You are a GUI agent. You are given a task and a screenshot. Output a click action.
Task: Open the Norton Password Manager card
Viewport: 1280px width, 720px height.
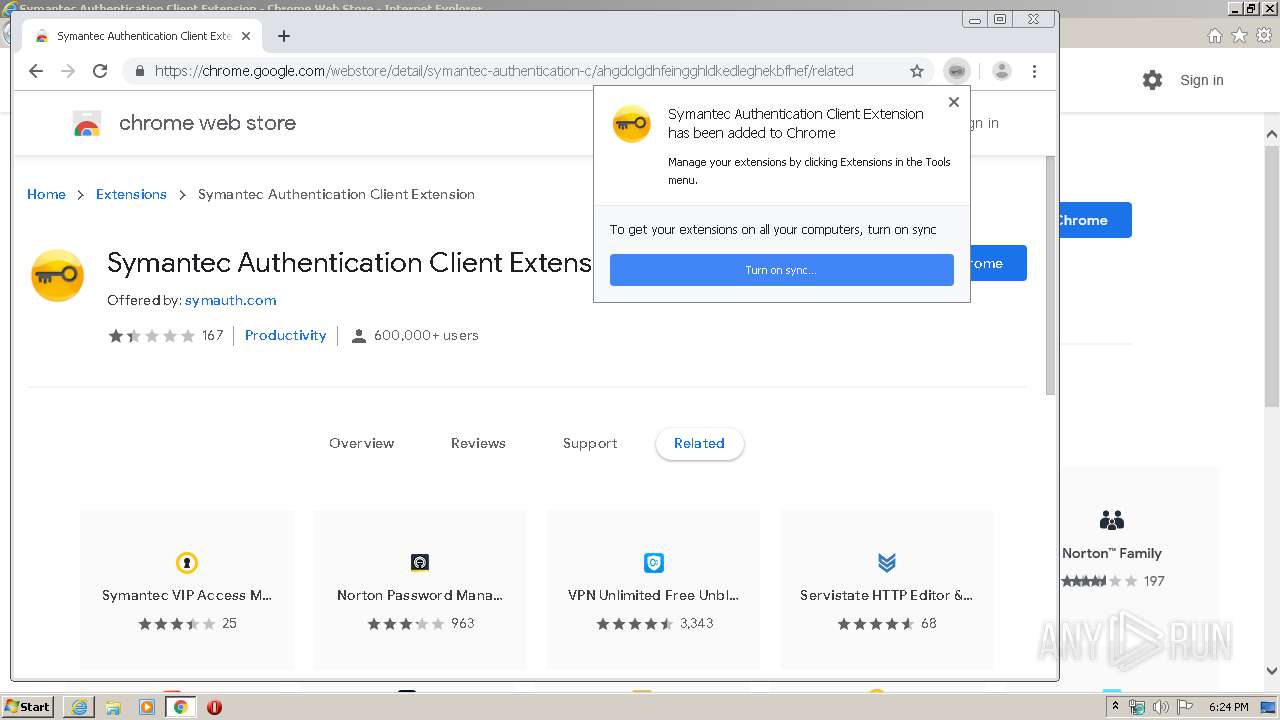pyautogui.click(x=420, y=589)
